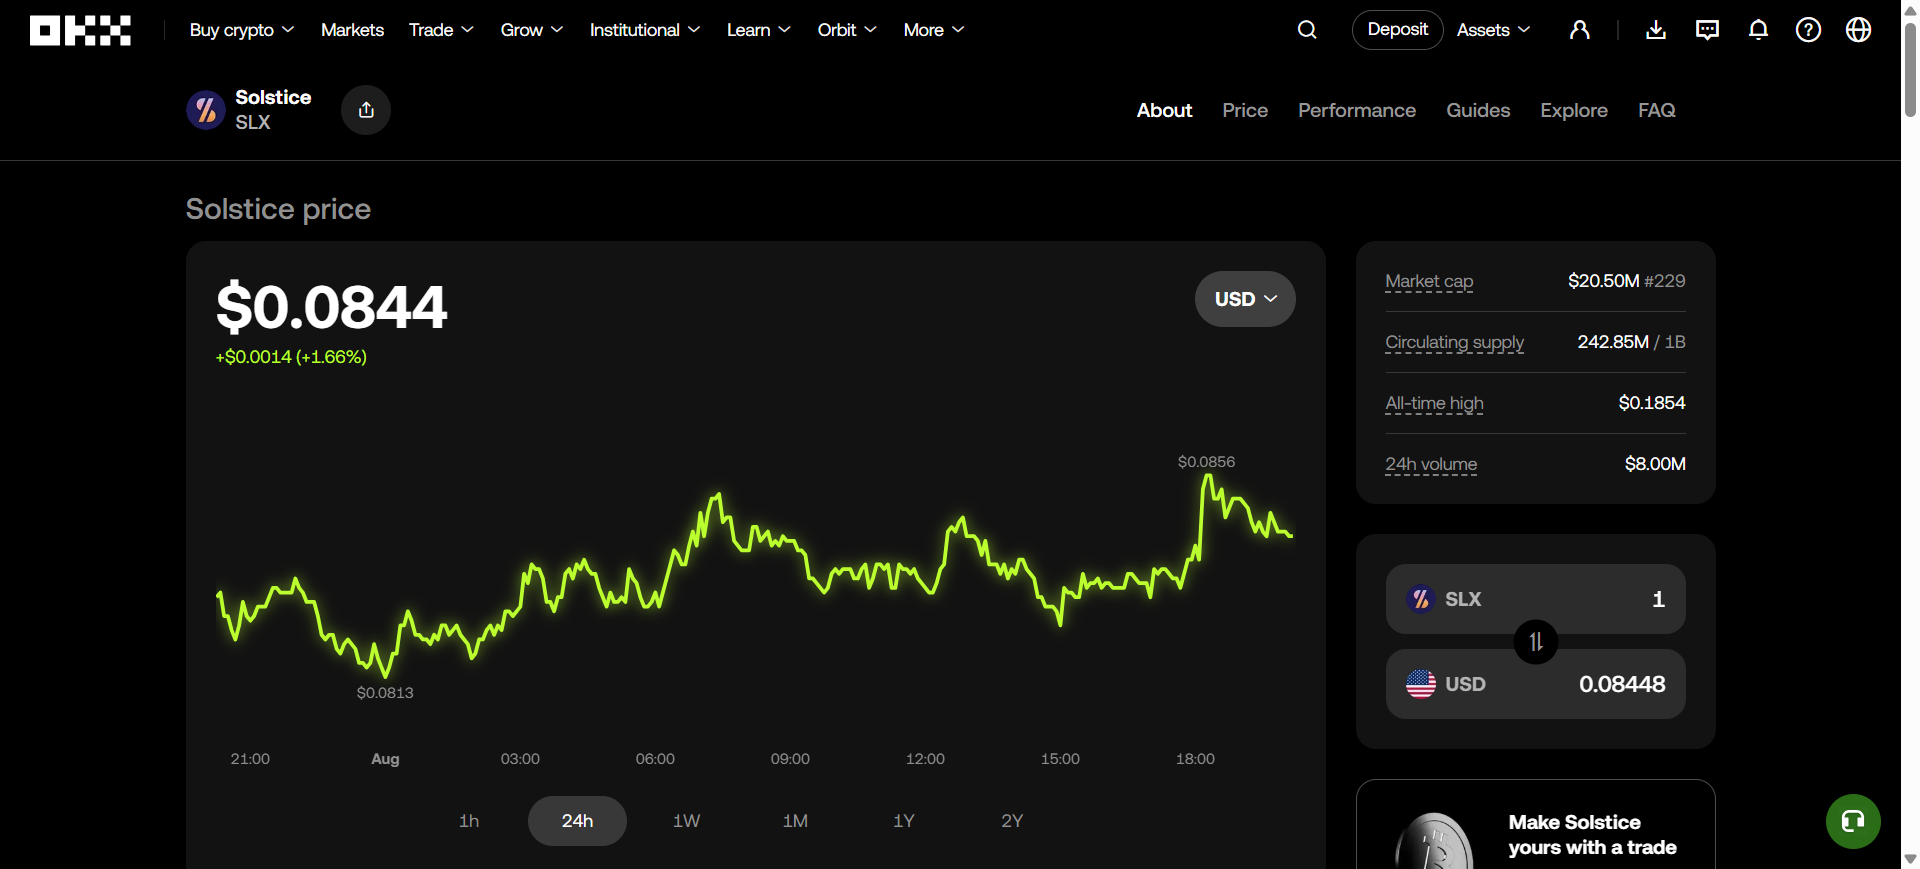1920x869 pixels.
Task: Select the About tab
Action: (x=1164, y=110)
